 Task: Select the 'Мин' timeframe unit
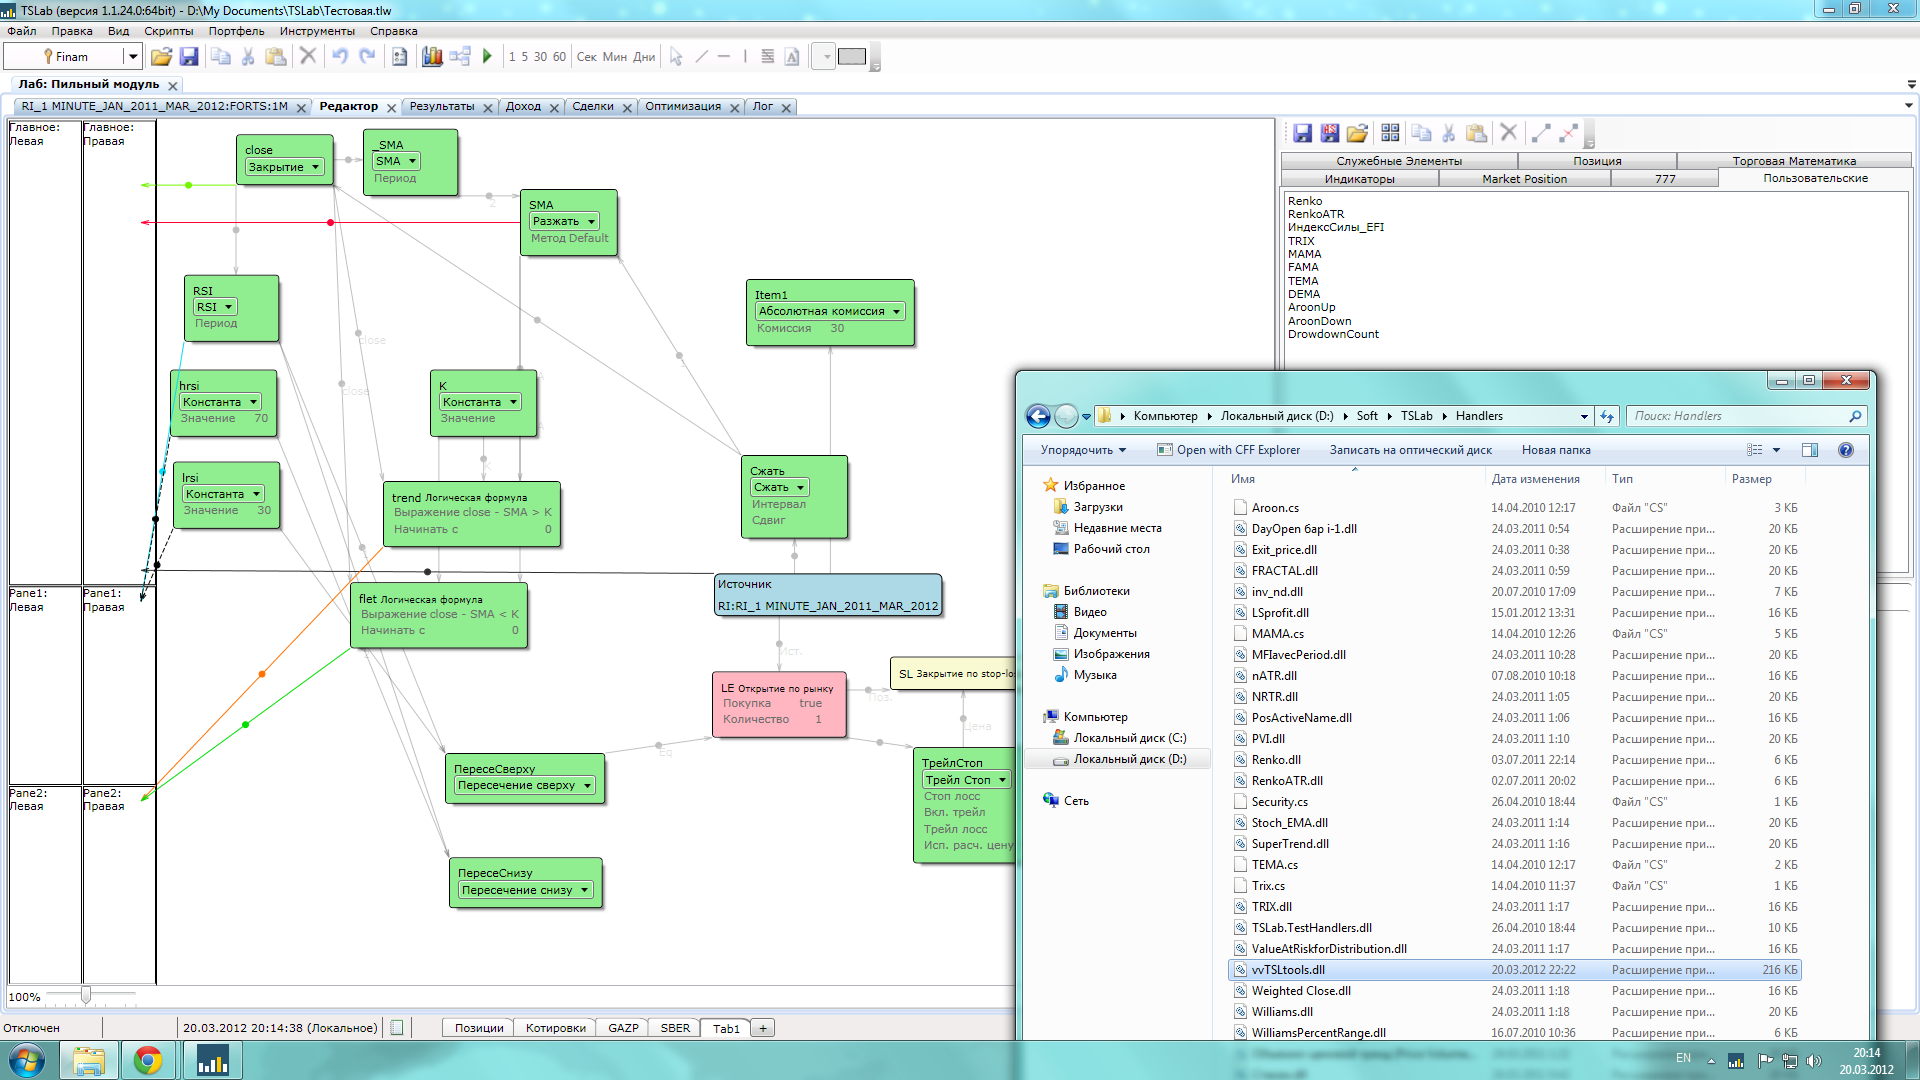[615, 57]
